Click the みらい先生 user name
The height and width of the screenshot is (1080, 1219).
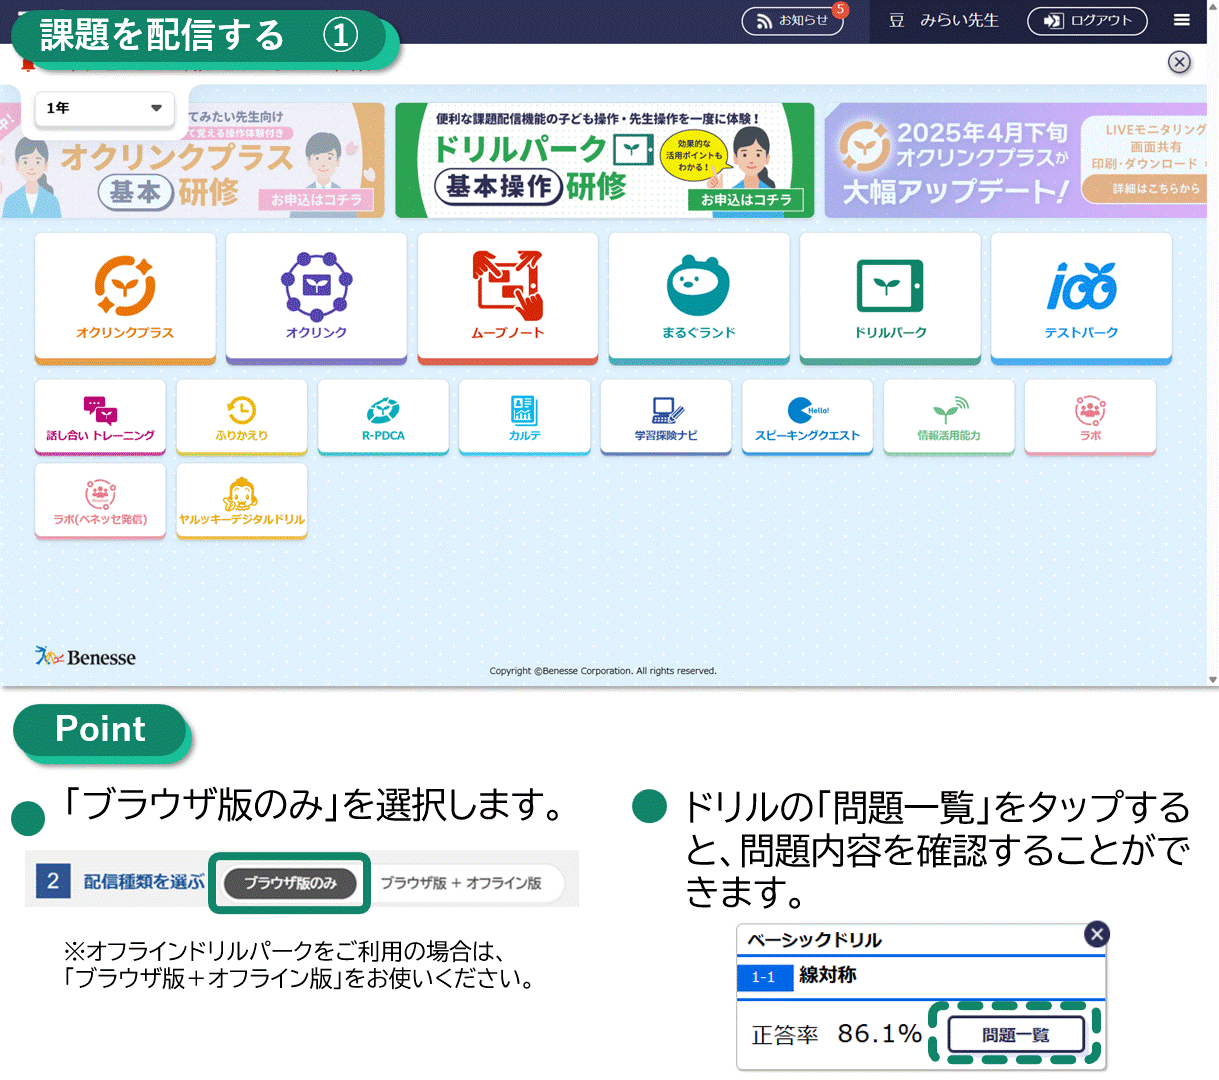pos(959,20)
